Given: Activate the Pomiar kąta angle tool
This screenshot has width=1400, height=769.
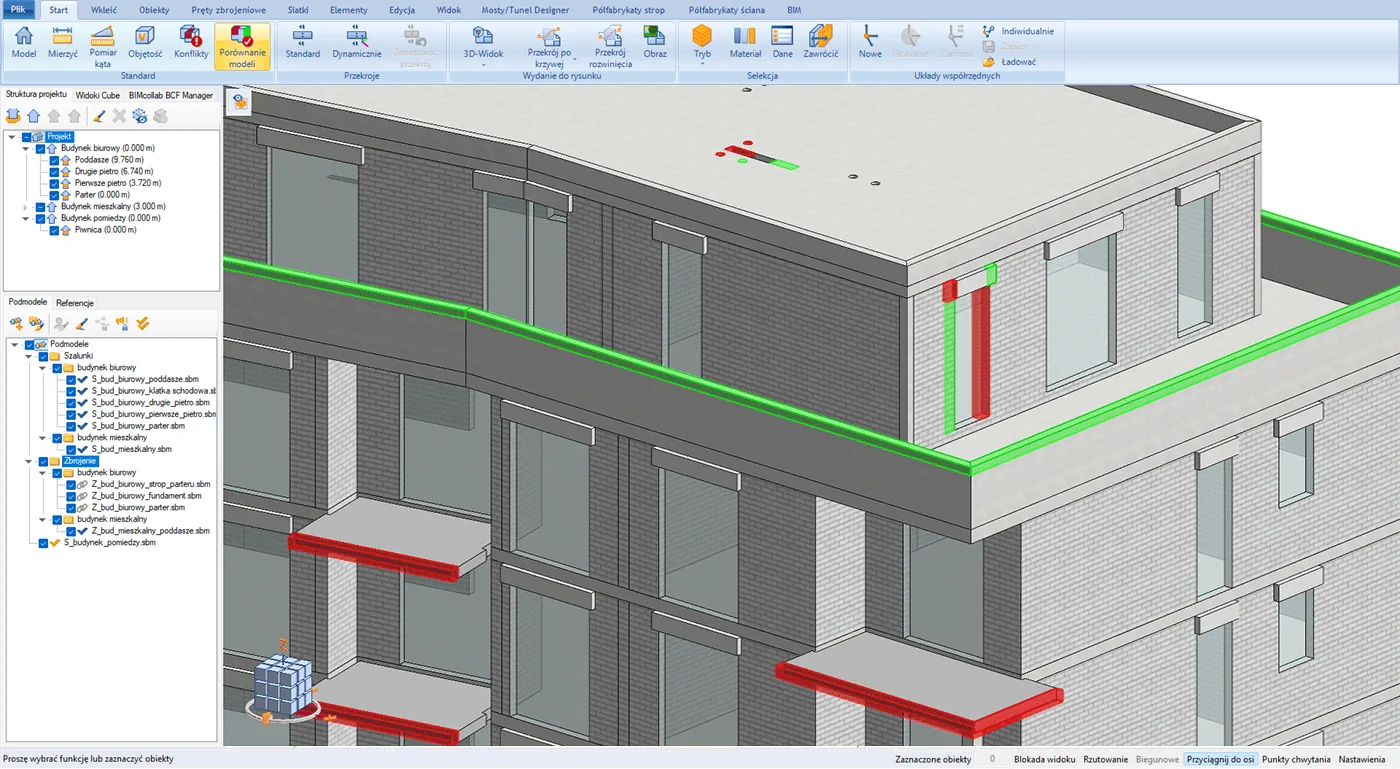Looking at the screenshot, I should tap(103, 46).
